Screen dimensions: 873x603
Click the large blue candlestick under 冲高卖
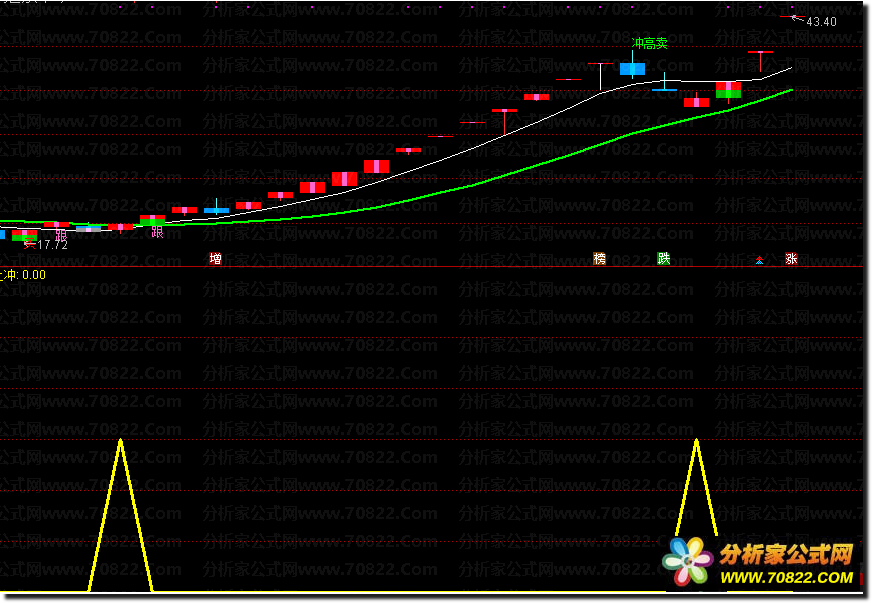pyautogui.click(x=632, y=68)
